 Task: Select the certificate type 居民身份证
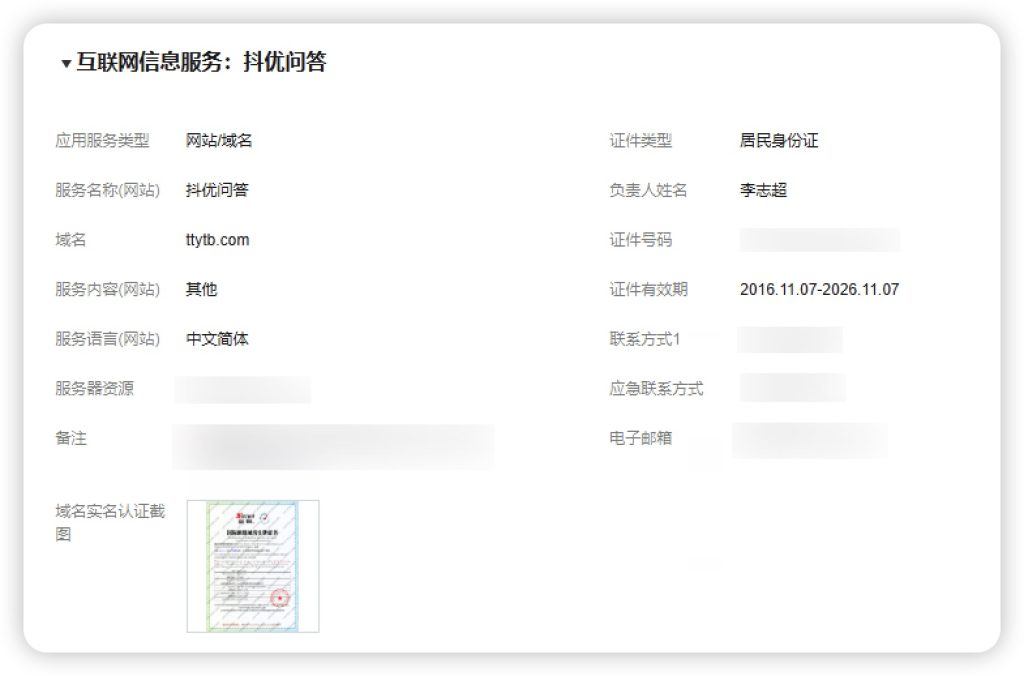click(778, 141)
